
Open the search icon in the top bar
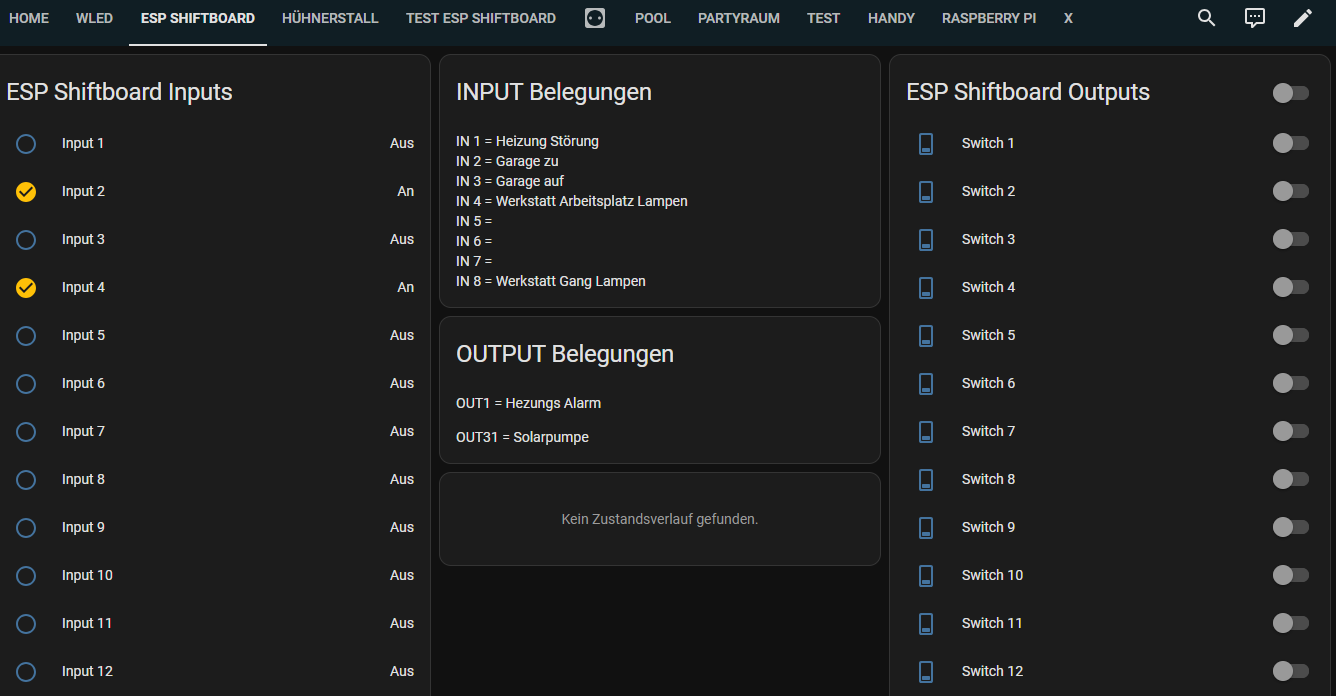[x=1206, y=17]
